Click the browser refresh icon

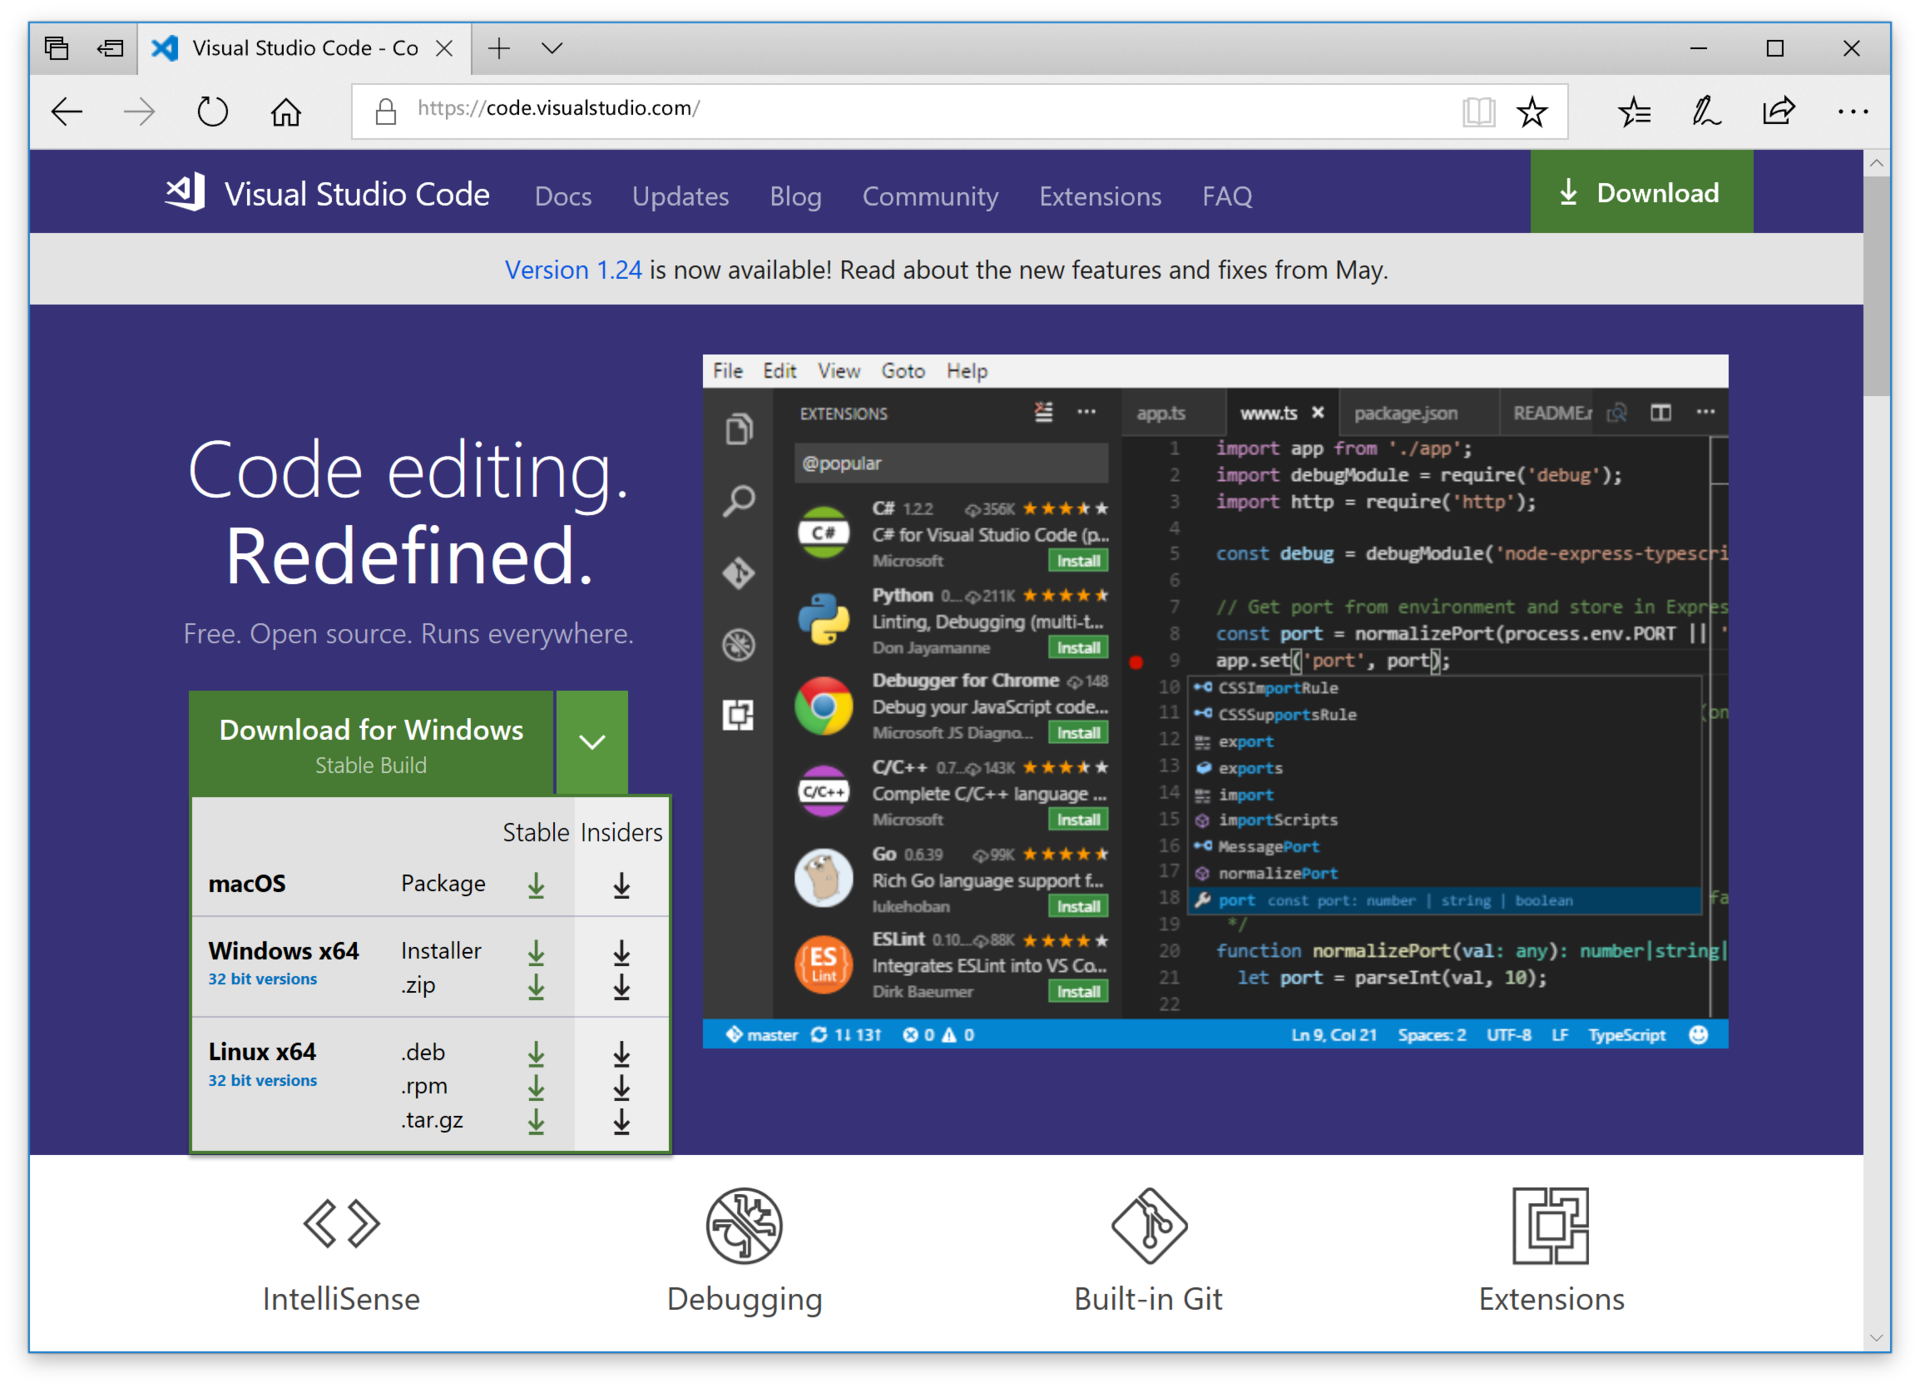pyautogui.click(x=212, y=111)
